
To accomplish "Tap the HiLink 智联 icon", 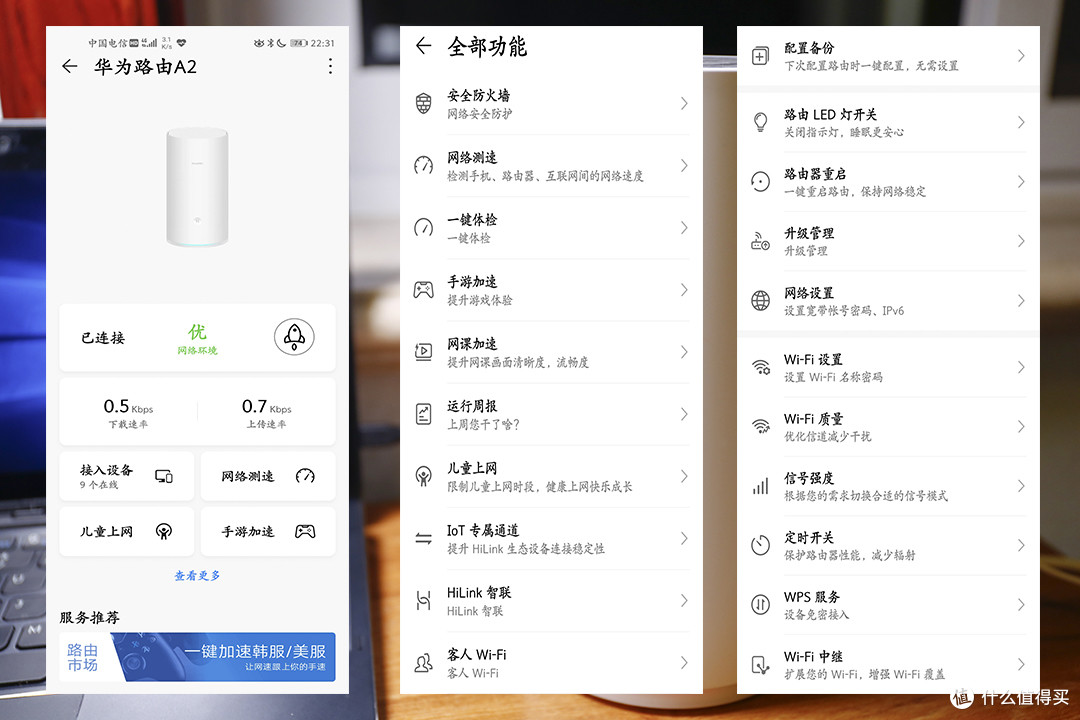I will pos(424,600).
